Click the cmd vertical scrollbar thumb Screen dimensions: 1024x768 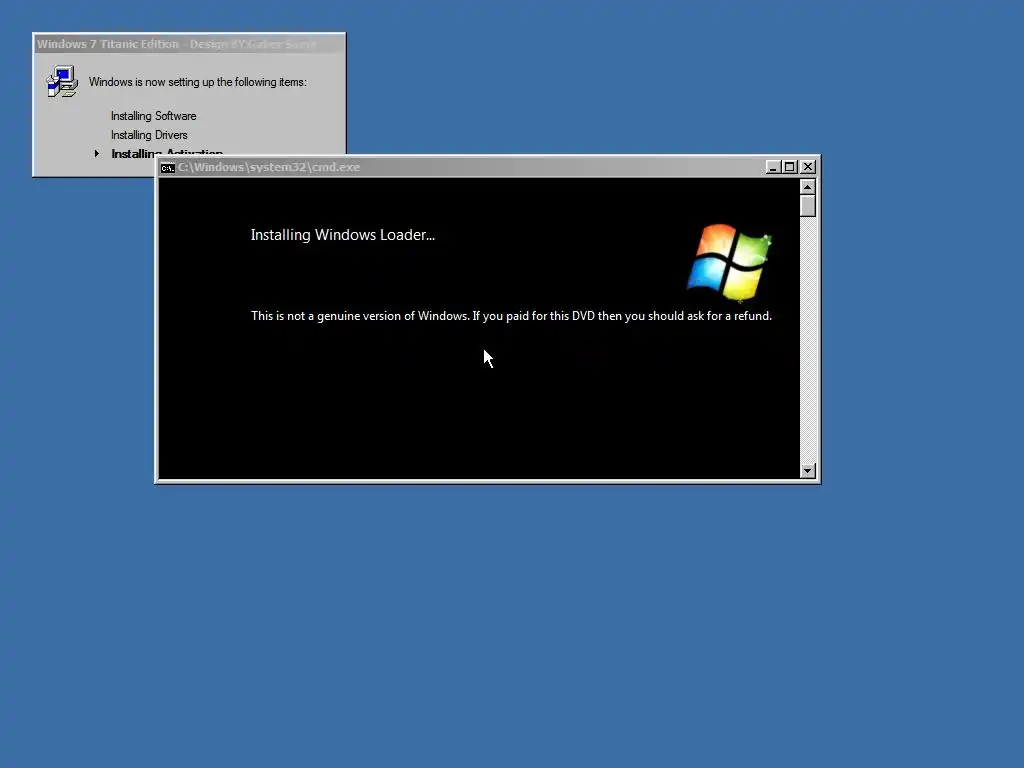[x=808, y=206]
